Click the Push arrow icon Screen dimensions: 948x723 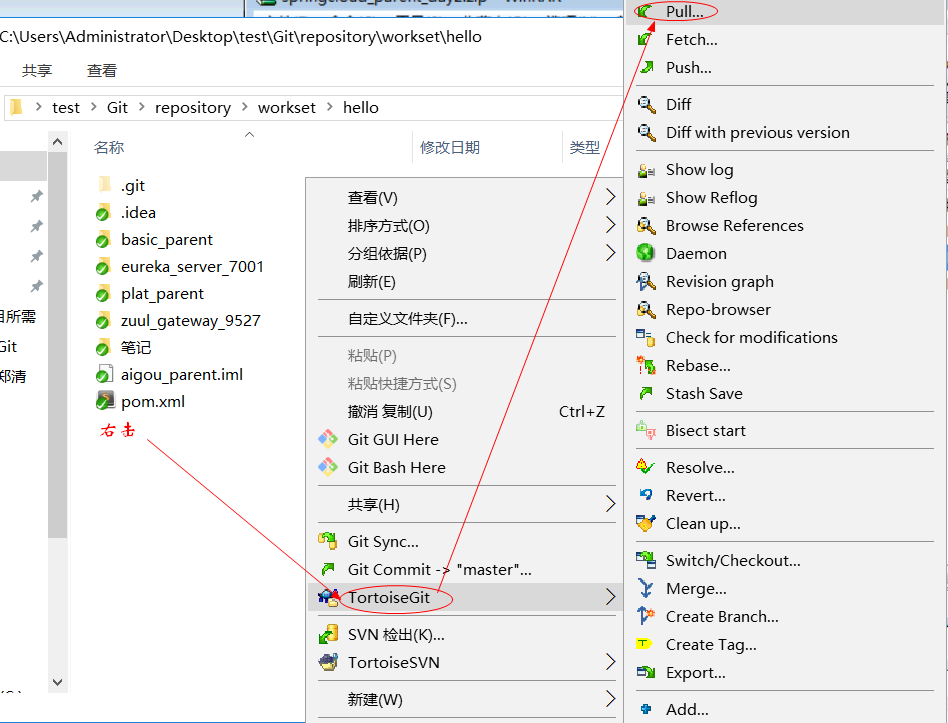pos(646,68)
